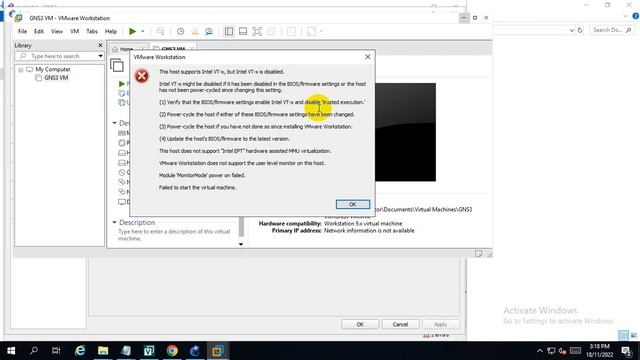The image size is (640, 360).
Task: Click the scroll down arrow beside Description
Action: pyautogui.click(x=241, y=244)
